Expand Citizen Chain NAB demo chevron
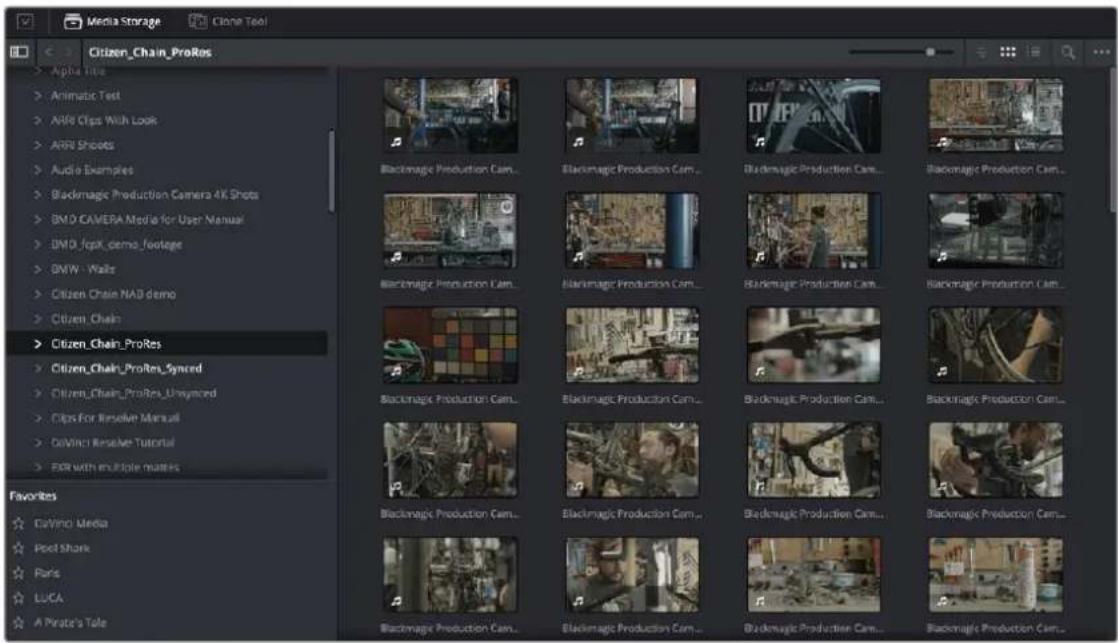 tap(38, 294)
